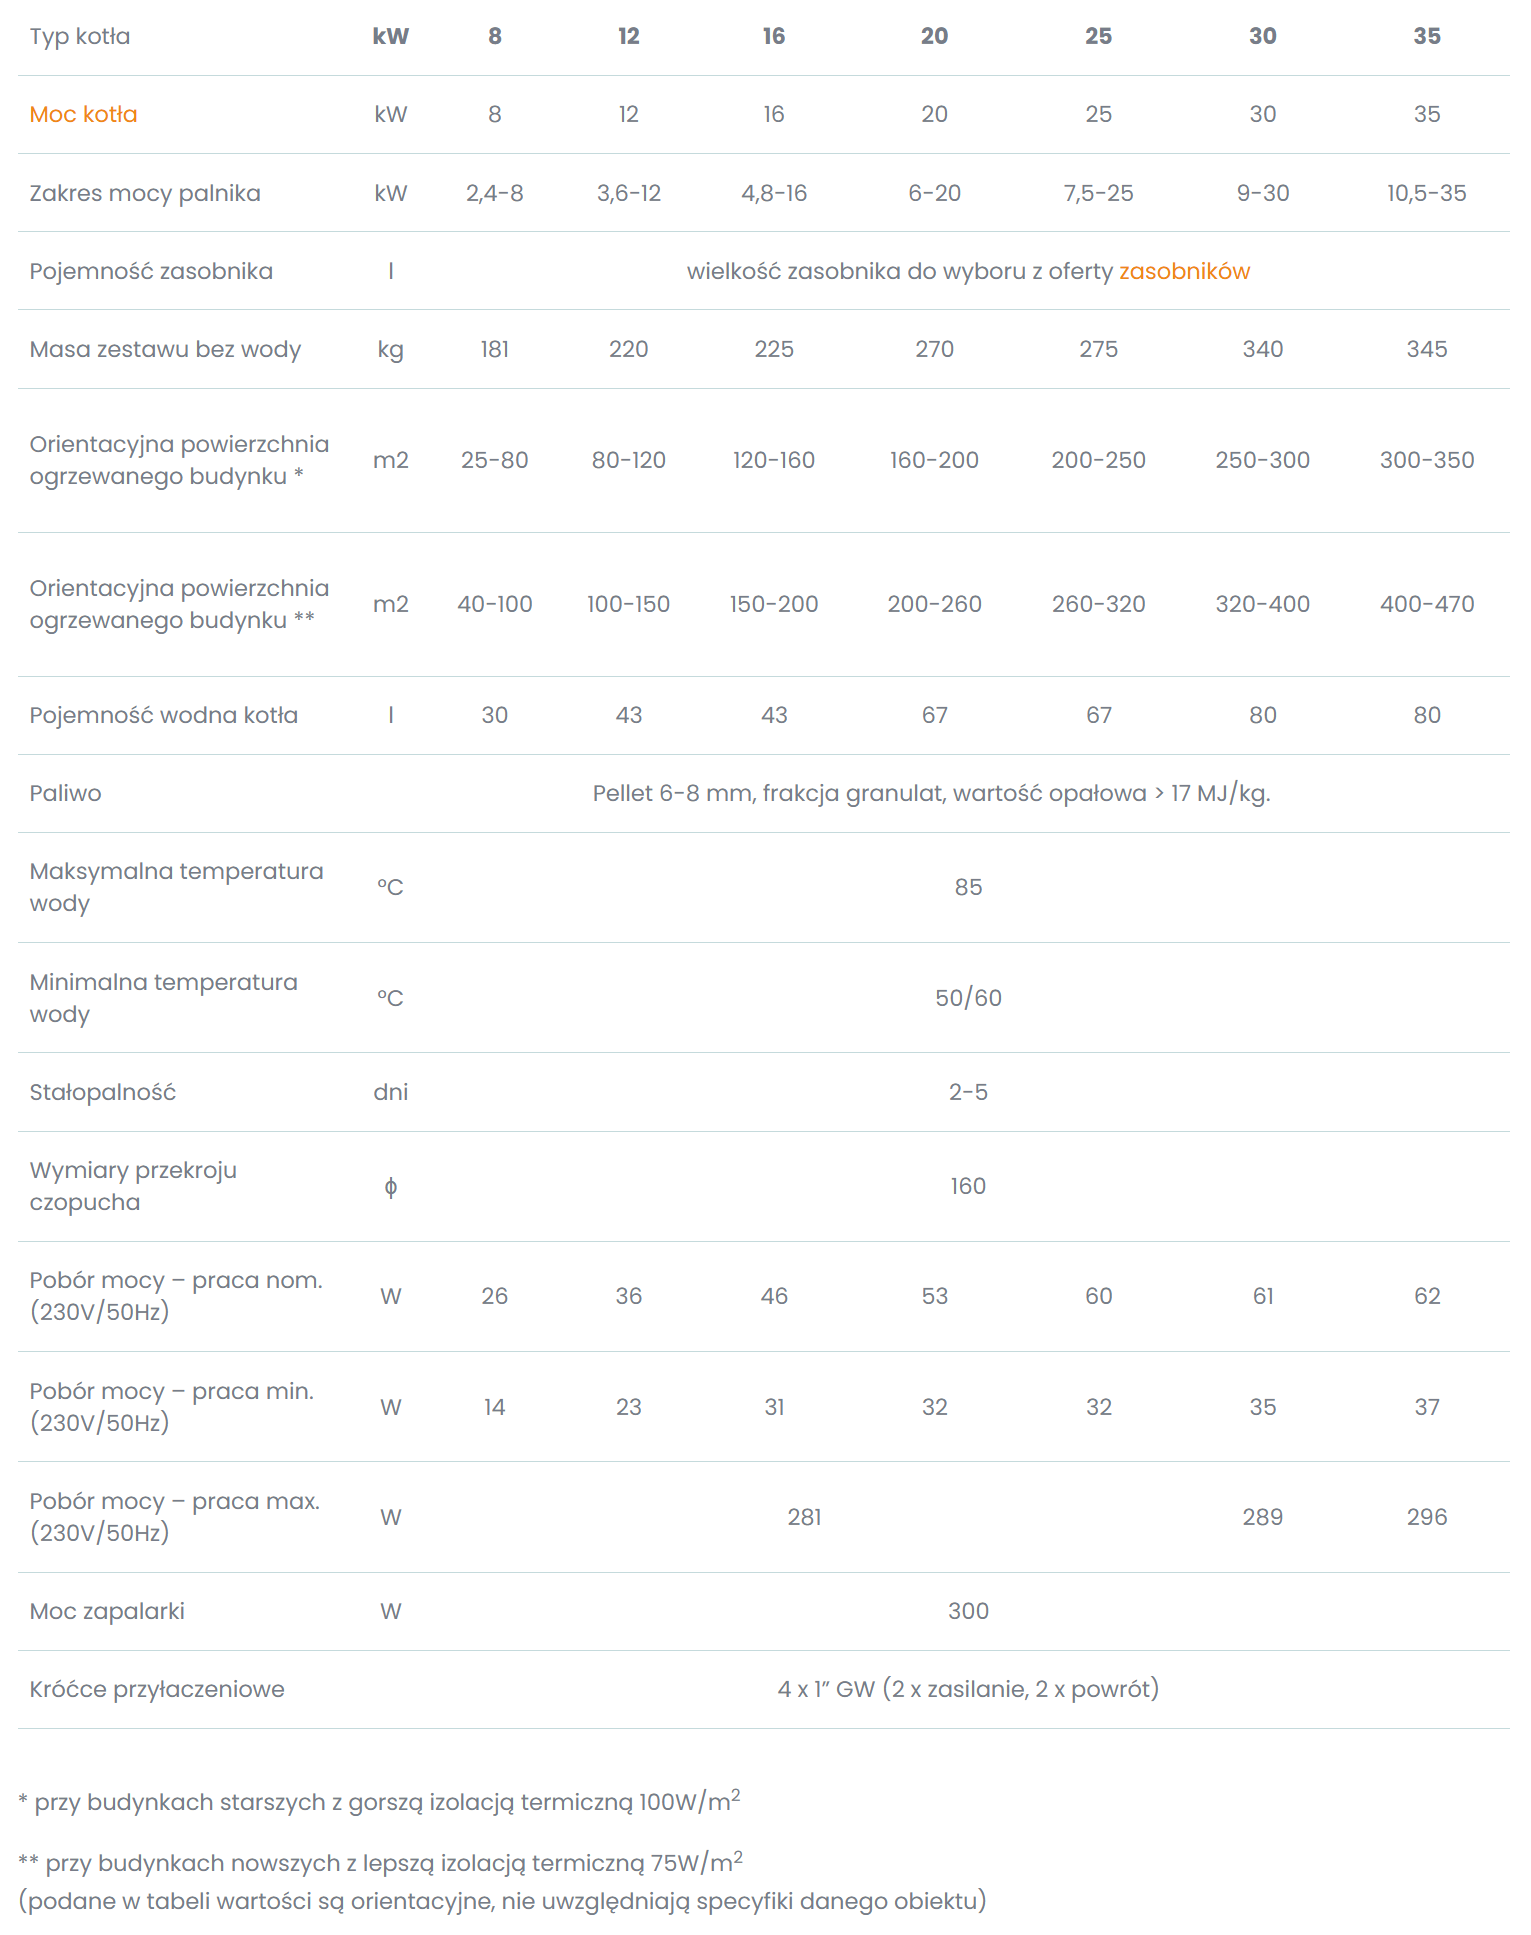Screen dimensions: 1531x1935
Task: Select igniter power value '300'
Action: point(968,1611)
